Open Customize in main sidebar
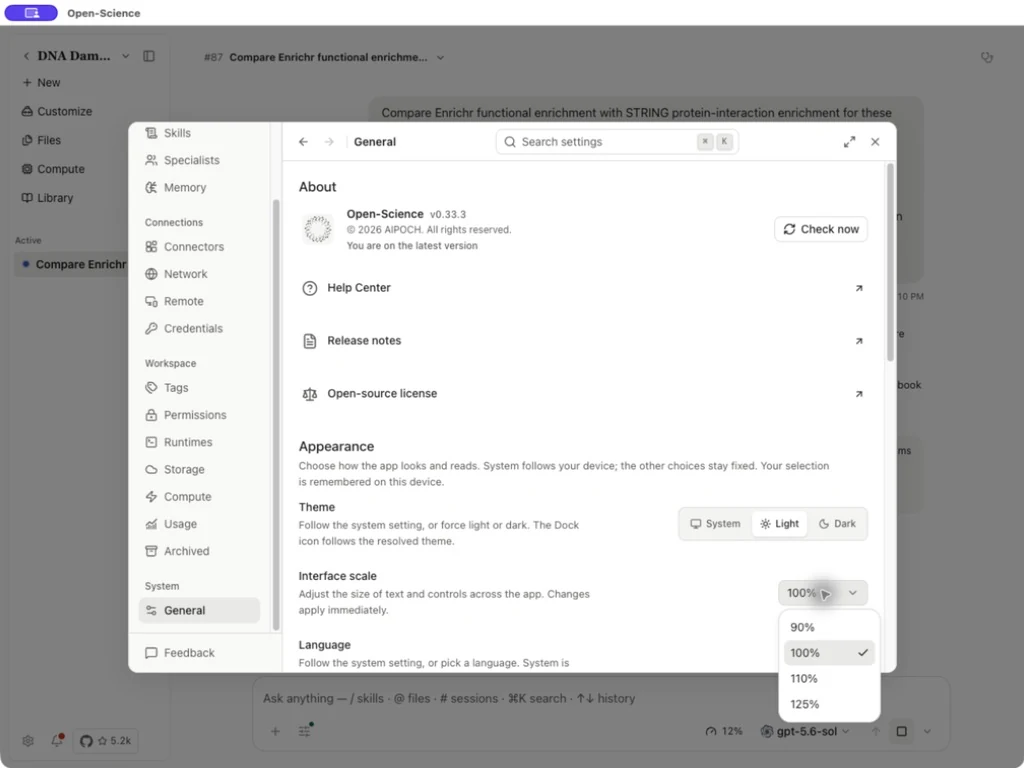The height and width of the screenshot is (768, 1024). pos(57,112)
